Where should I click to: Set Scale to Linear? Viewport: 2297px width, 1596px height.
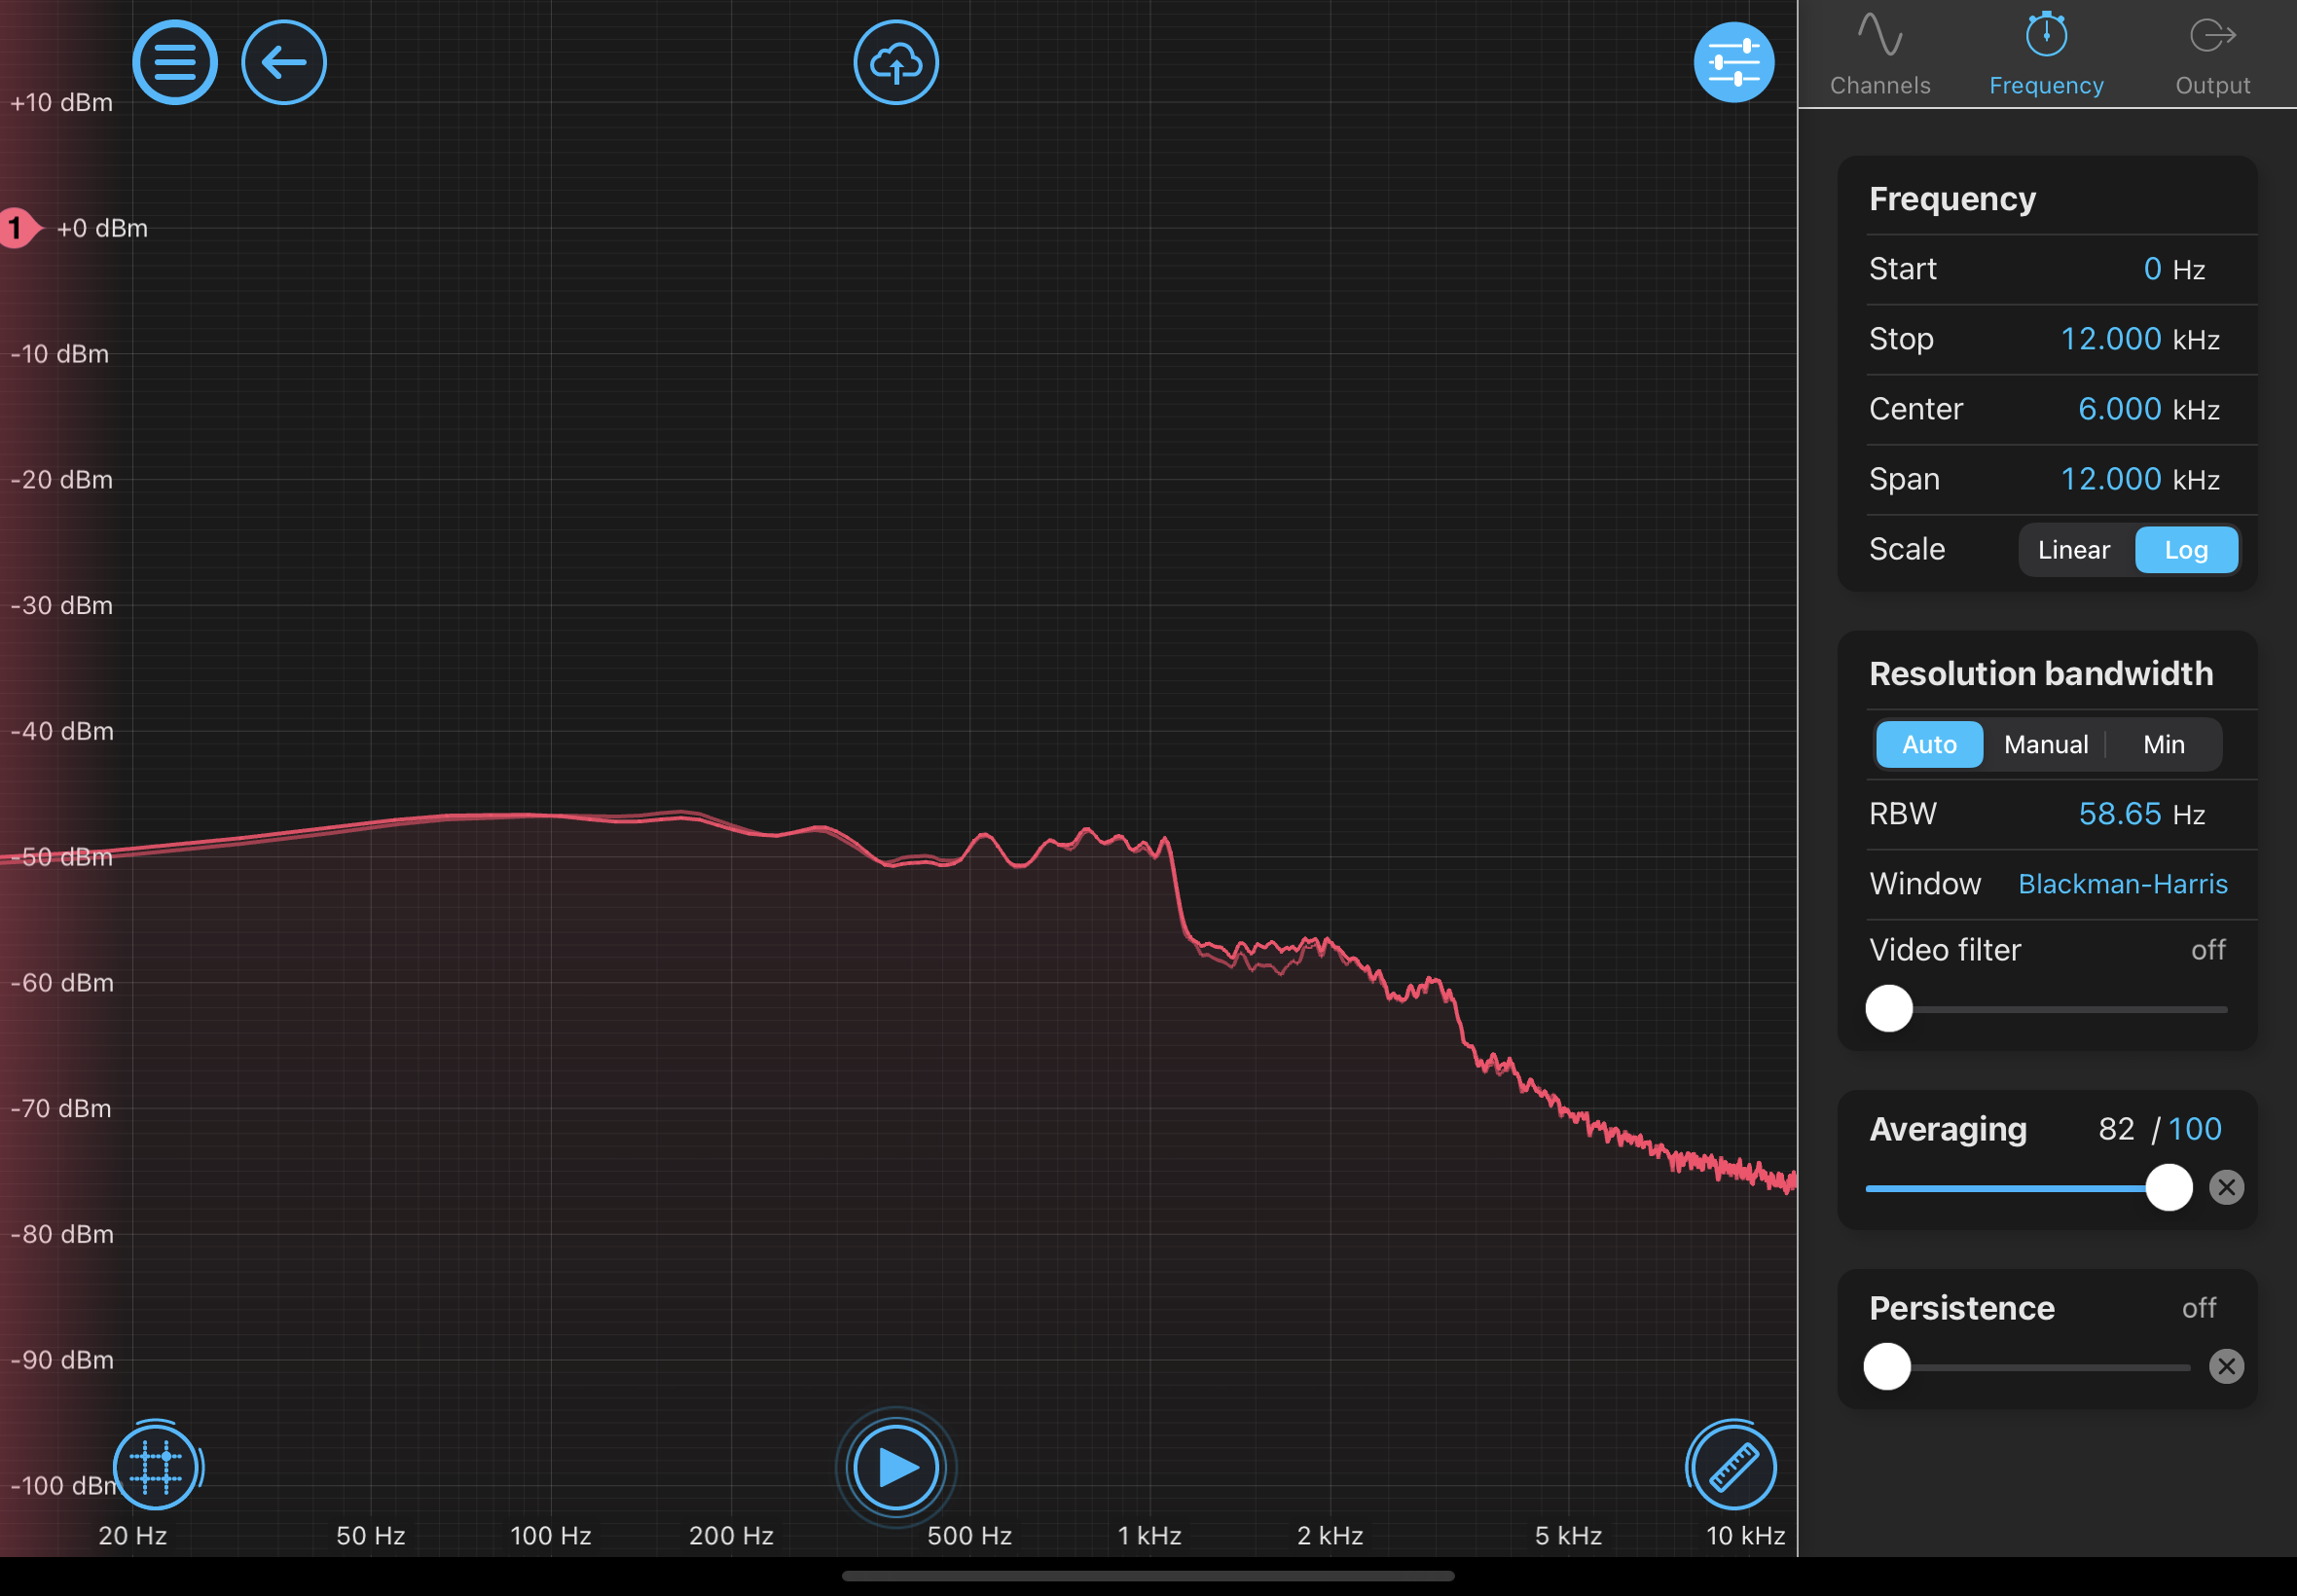tap(2074, 550)
